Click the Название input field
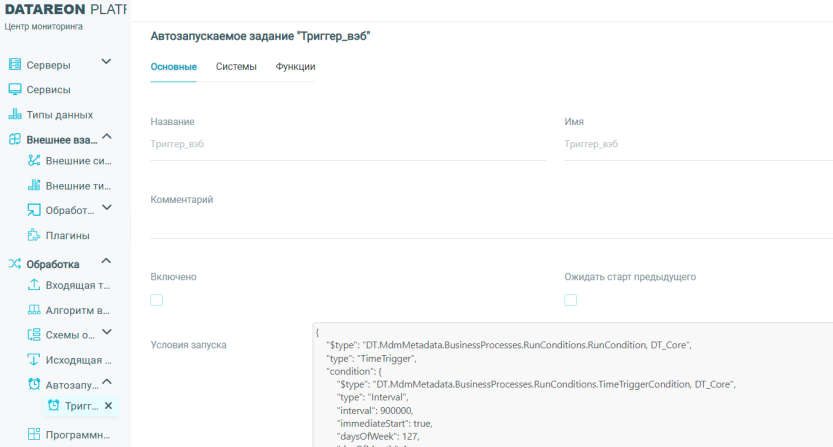 347,144
